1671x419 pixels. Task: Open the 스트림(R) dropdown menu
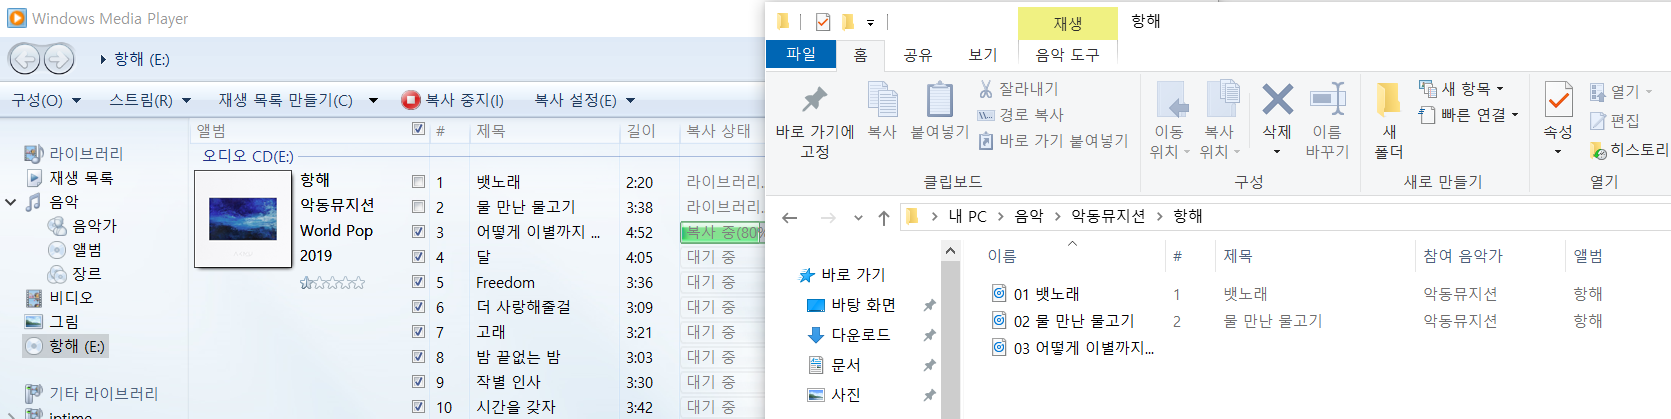(x=150, y=100)
